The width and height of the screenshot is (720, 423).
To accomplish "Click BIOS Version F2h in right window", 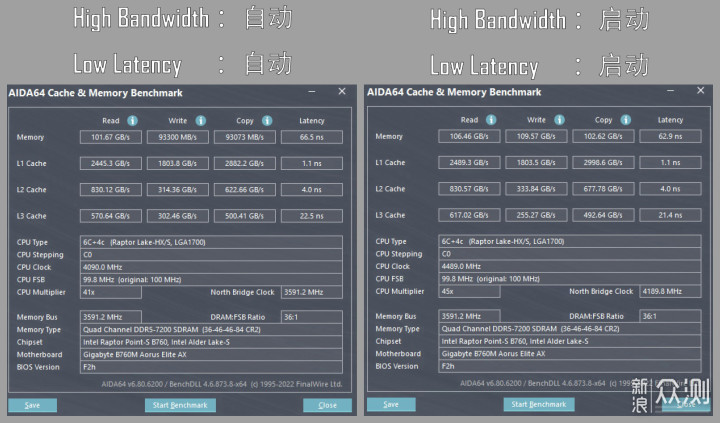I will 570,366.
